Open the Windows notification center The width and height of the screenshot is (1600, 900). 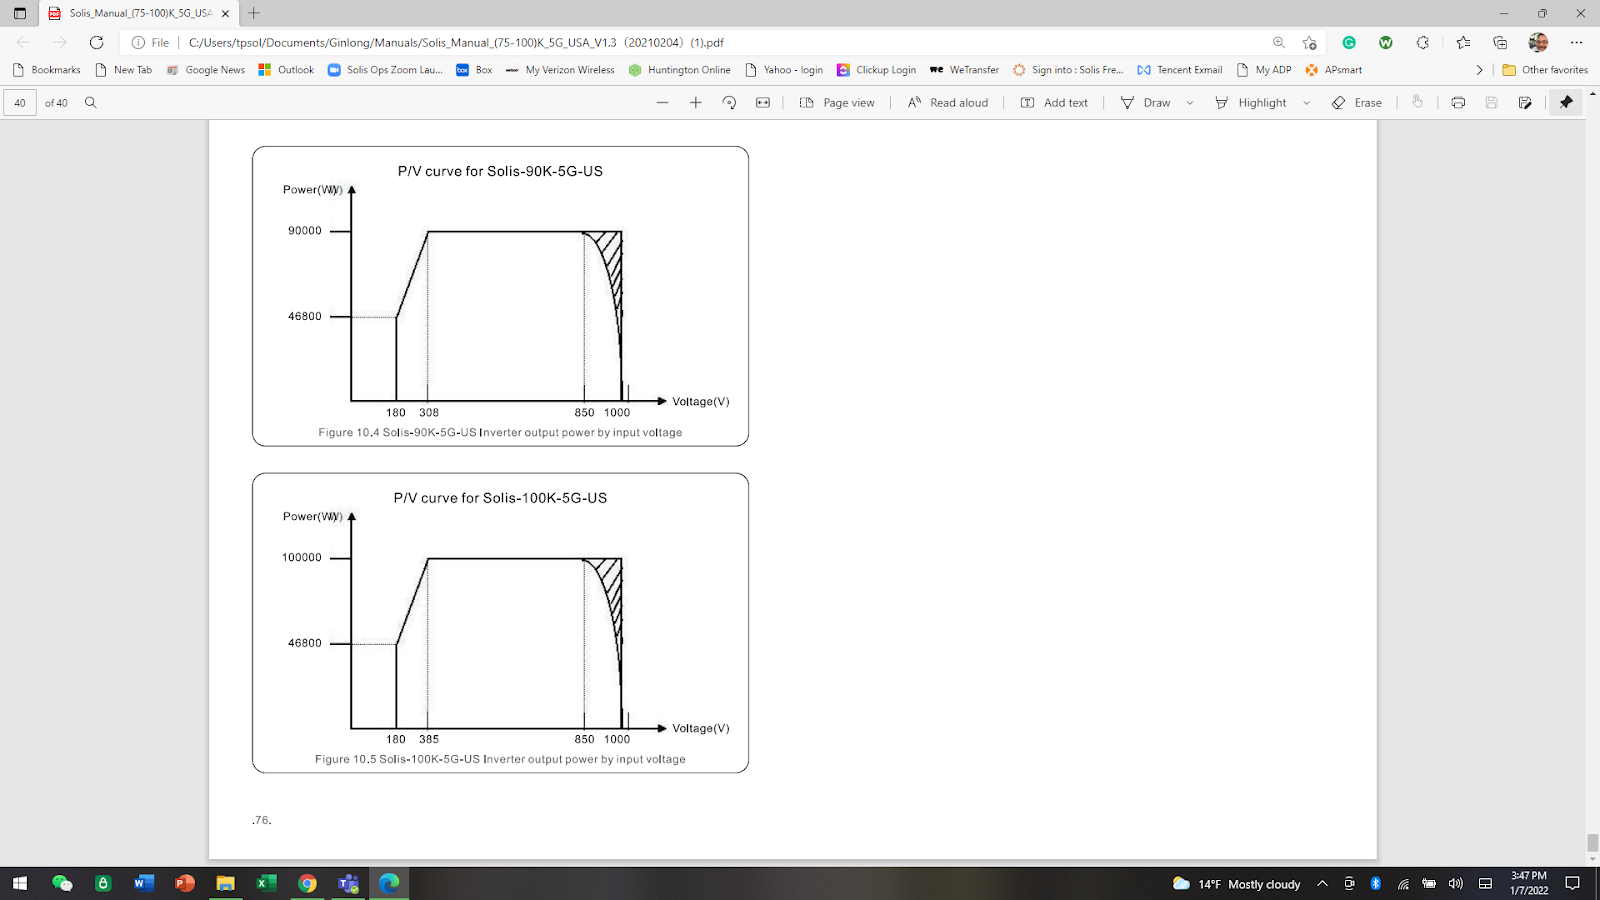point(1573,884)
